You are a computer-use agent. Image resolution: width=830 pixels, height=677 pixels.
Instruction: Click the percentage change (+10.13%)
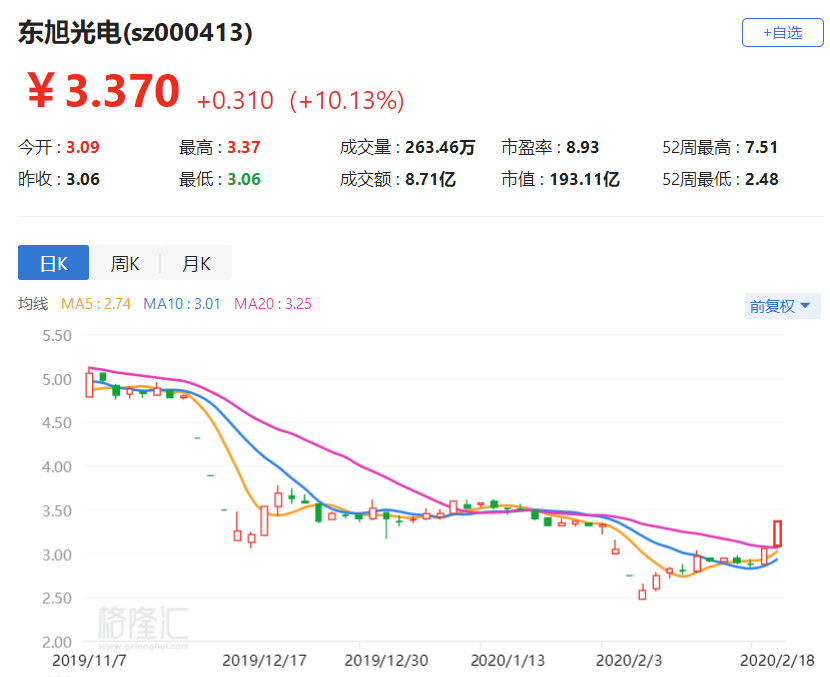point(347,101)
